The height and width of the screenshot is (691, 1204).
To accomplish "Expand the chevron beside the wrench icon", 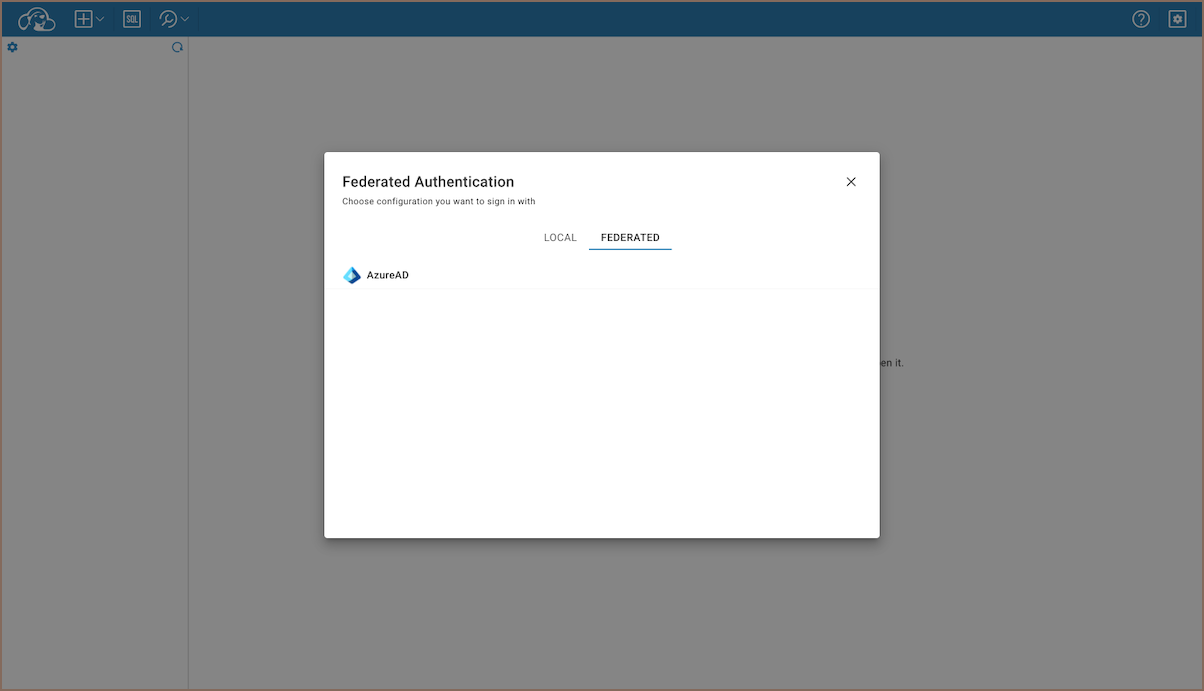I will [x=185, y=19].
